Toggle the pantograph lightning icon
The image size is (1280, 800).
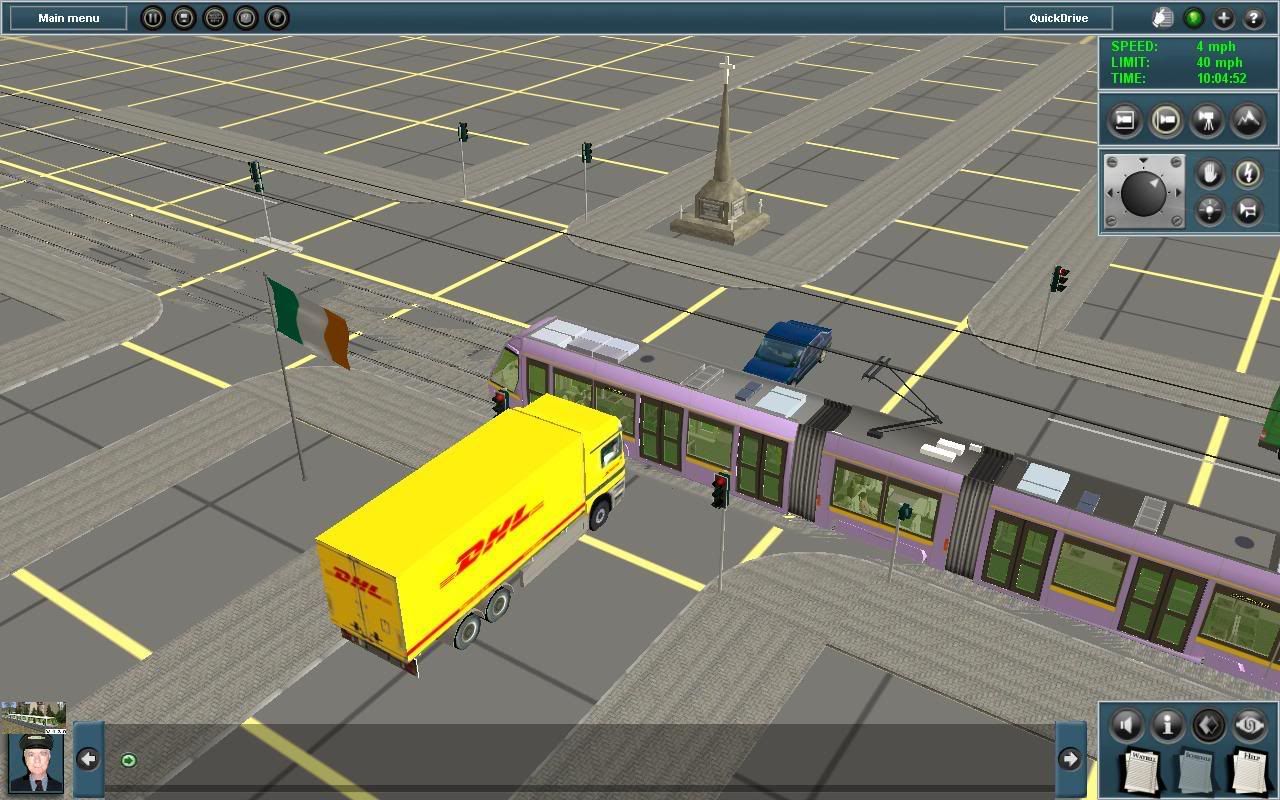coord(1248,174)
